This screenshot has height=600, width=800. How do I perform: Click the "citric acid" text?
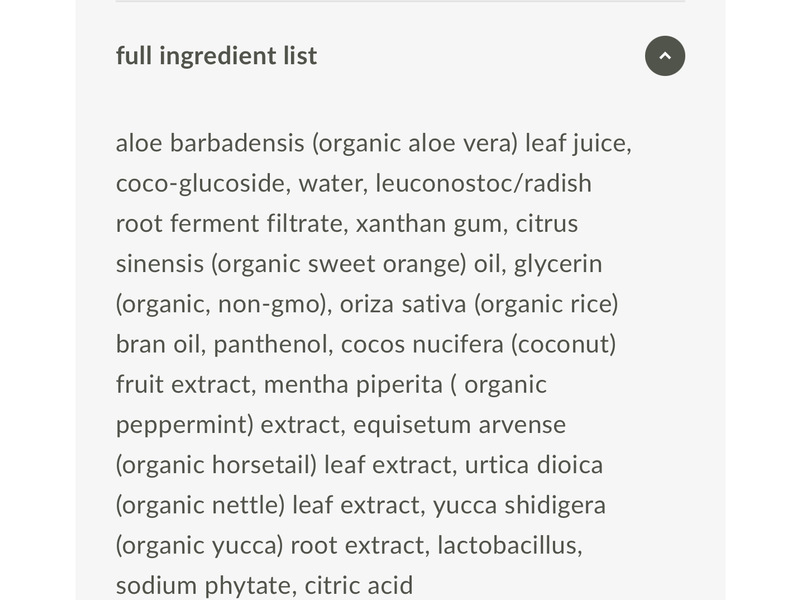click(359, 586)
